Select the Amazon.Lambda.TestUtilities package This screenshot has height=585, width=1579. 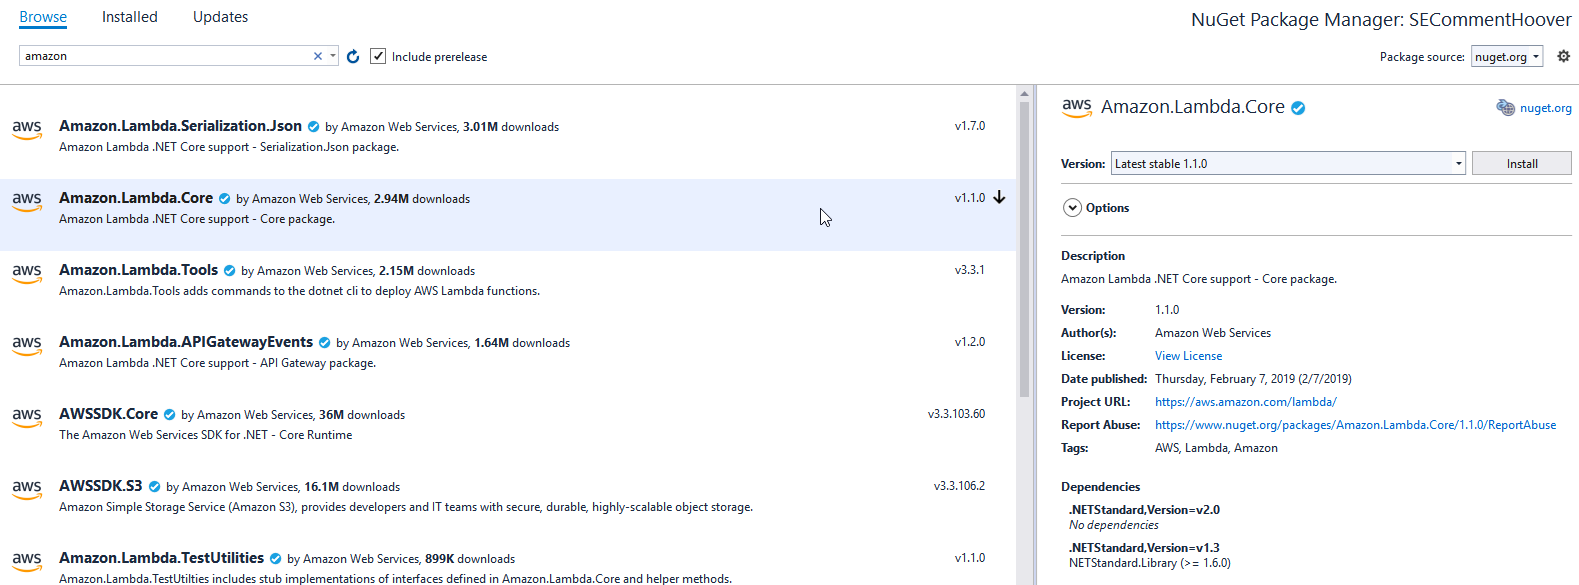tap(508, 563)
